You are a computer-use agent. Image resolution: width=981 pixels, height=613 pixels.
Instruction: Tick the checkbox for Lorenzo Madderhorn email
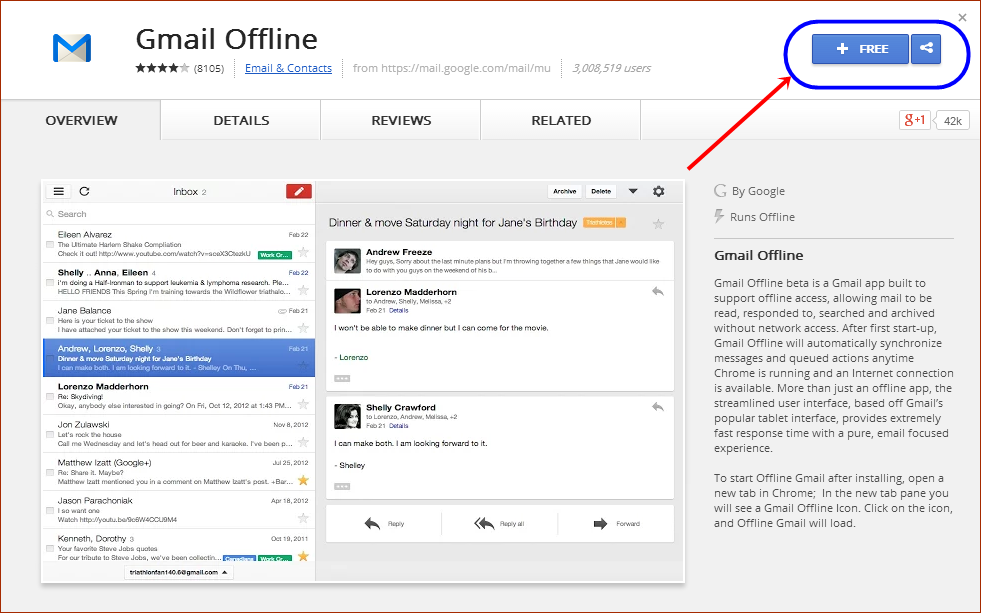[50, 396]
